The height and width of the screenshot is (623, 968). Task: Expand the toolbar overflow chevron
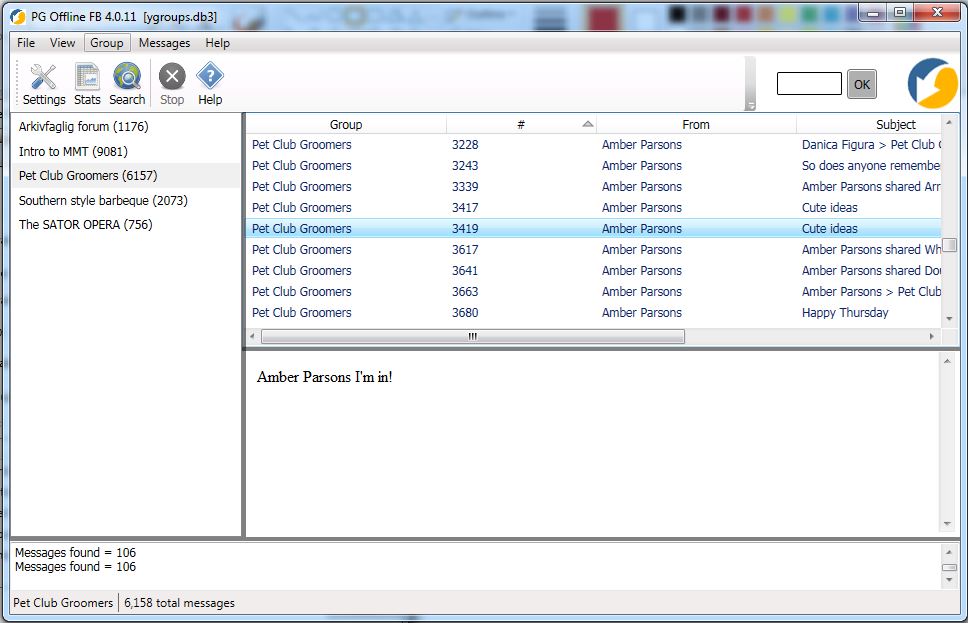[751, 105]
